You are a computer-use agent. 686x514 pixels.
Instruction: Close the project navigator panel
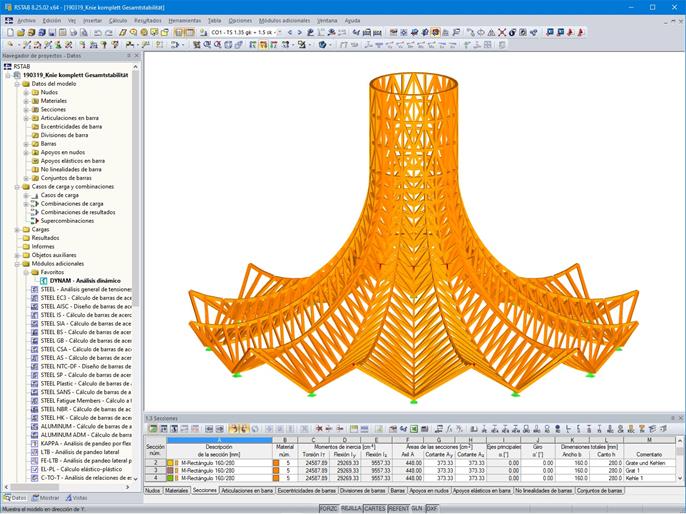click(137, 56)
